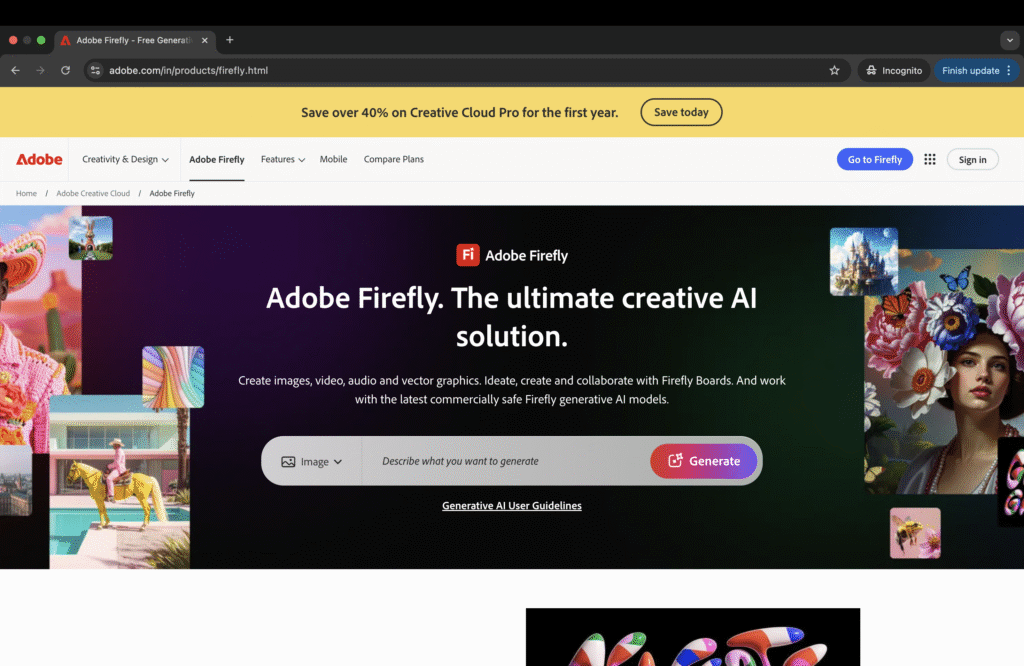Click the prompt description input field
The image size is (1024, 666).
(x=505, y=461)
